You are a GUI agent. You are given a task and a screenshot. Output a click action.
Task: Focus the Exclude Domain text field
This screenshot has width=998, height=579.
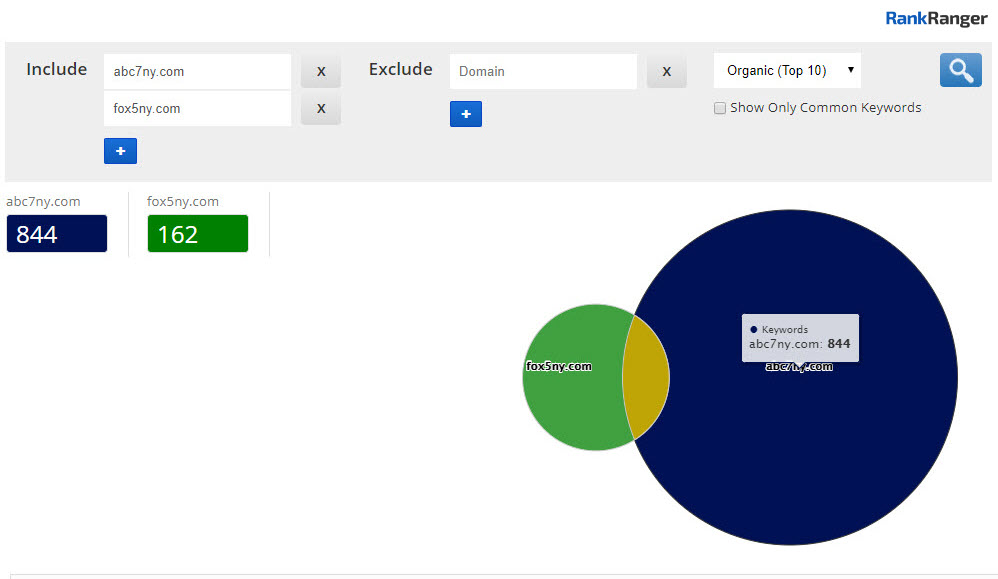tap(543, 72)
